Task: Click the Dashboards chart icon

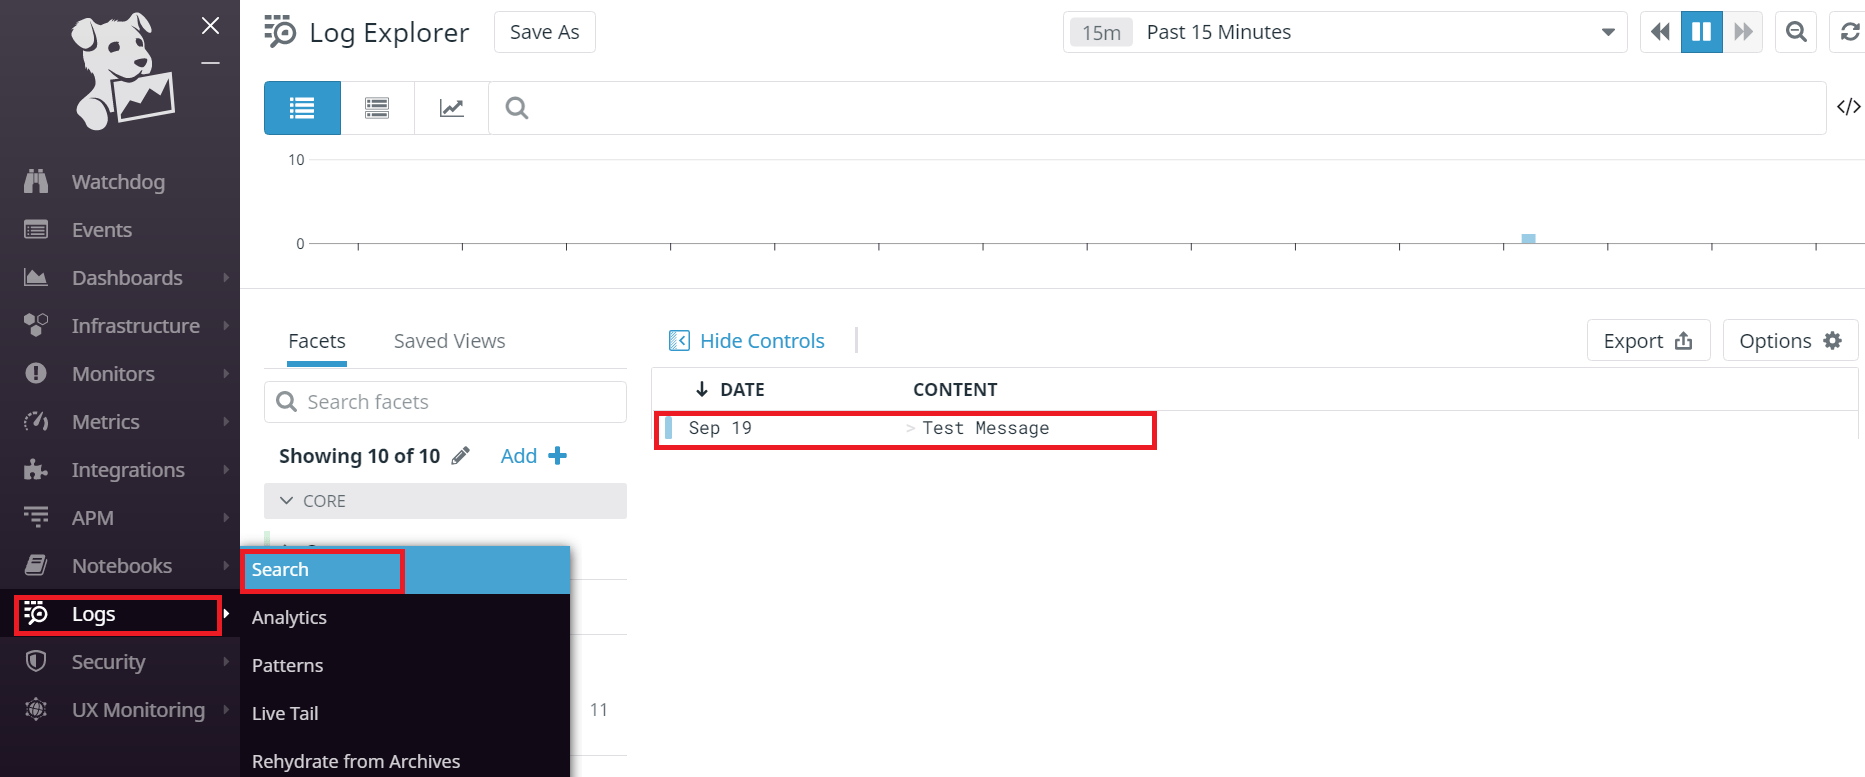Action: click(36, 278)
